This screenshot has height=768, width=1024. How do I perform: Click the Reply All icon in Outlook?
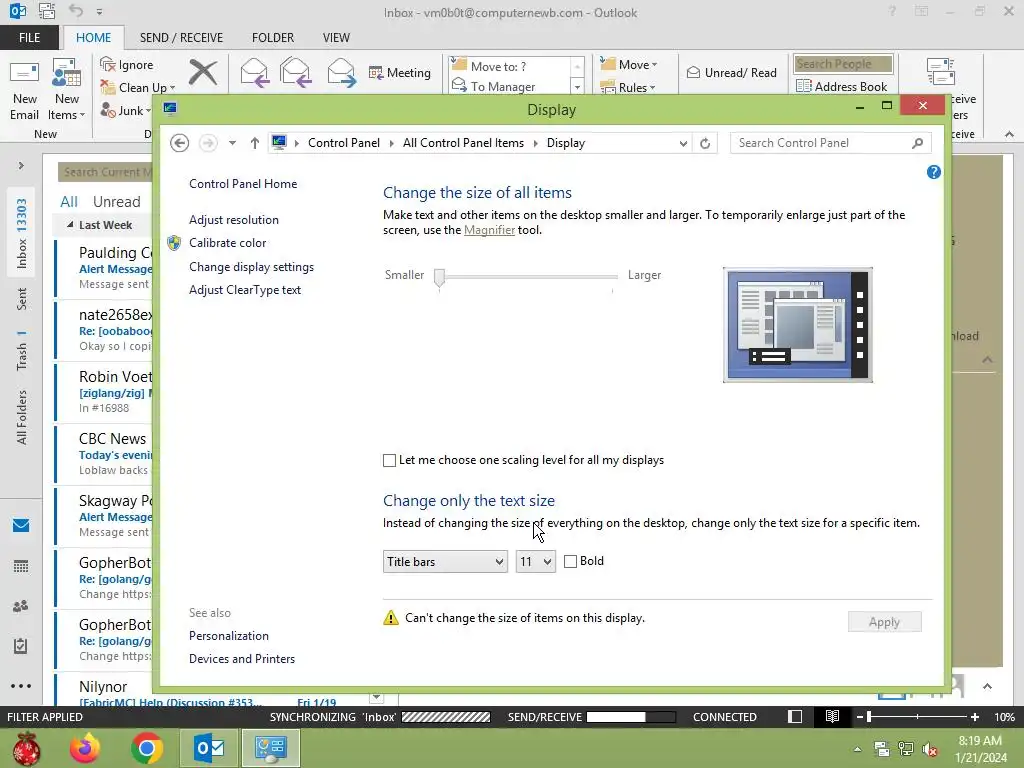pos(295,72)
